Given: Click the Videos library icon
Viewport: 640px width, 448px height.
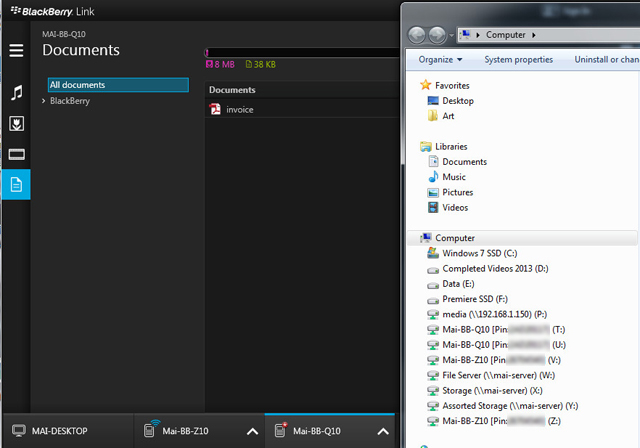Looking at the screenshot, I should [433, 207].
